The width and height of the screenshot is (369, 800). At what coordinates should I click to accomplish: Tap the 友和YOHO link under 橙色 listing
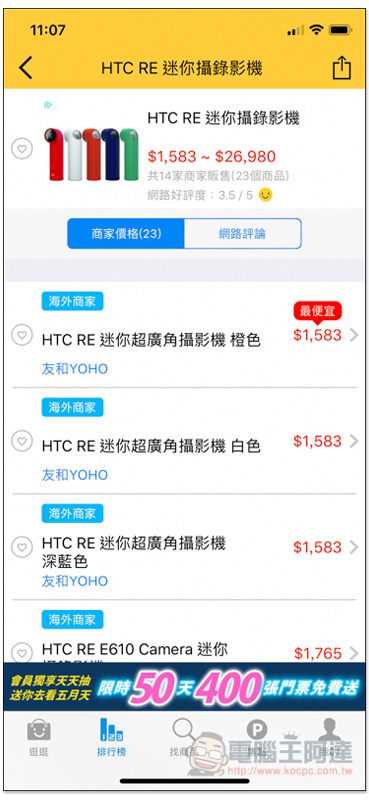[x=75, y=369]
